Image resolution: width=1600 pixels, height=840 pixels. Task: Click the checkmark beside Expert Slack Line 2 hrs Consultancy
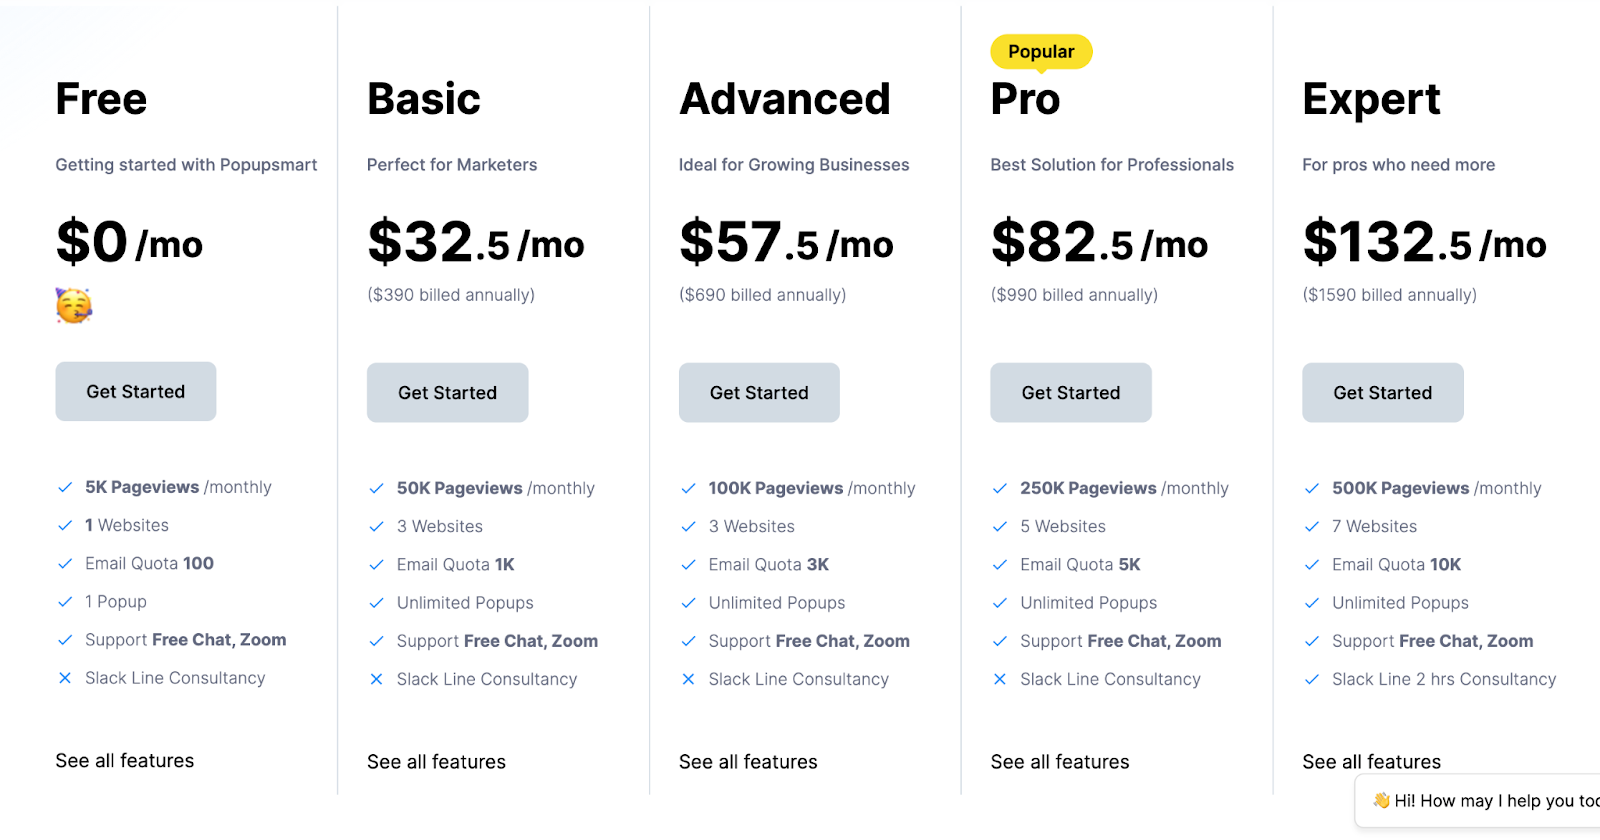[1312, 679]
